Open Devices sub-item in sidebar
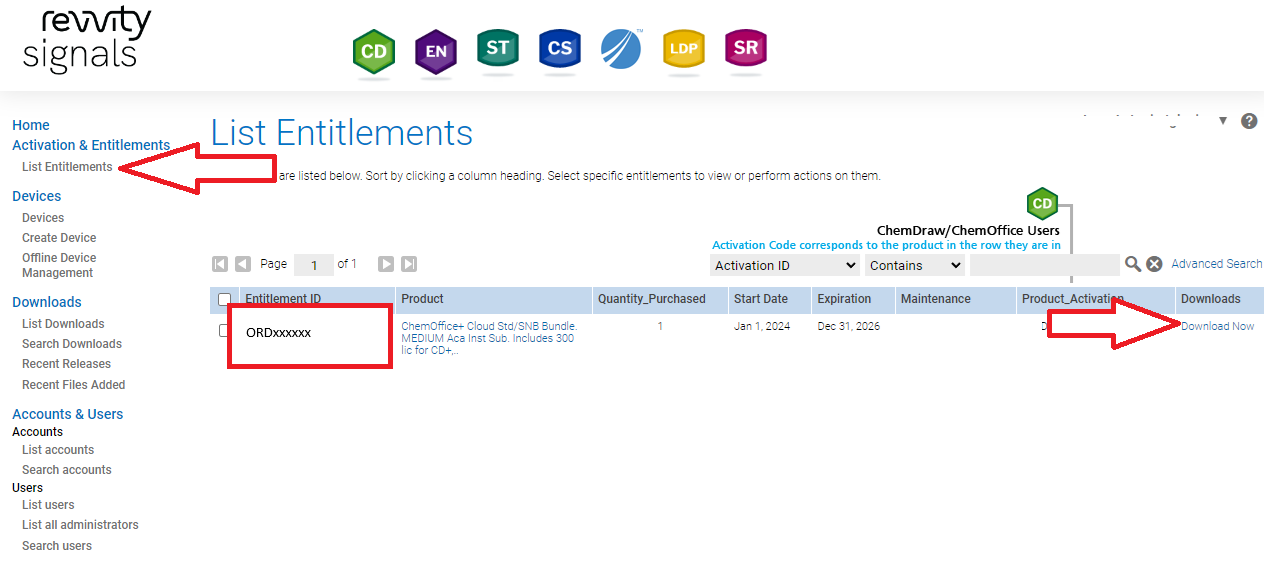1264x575 pixels. 43,218
